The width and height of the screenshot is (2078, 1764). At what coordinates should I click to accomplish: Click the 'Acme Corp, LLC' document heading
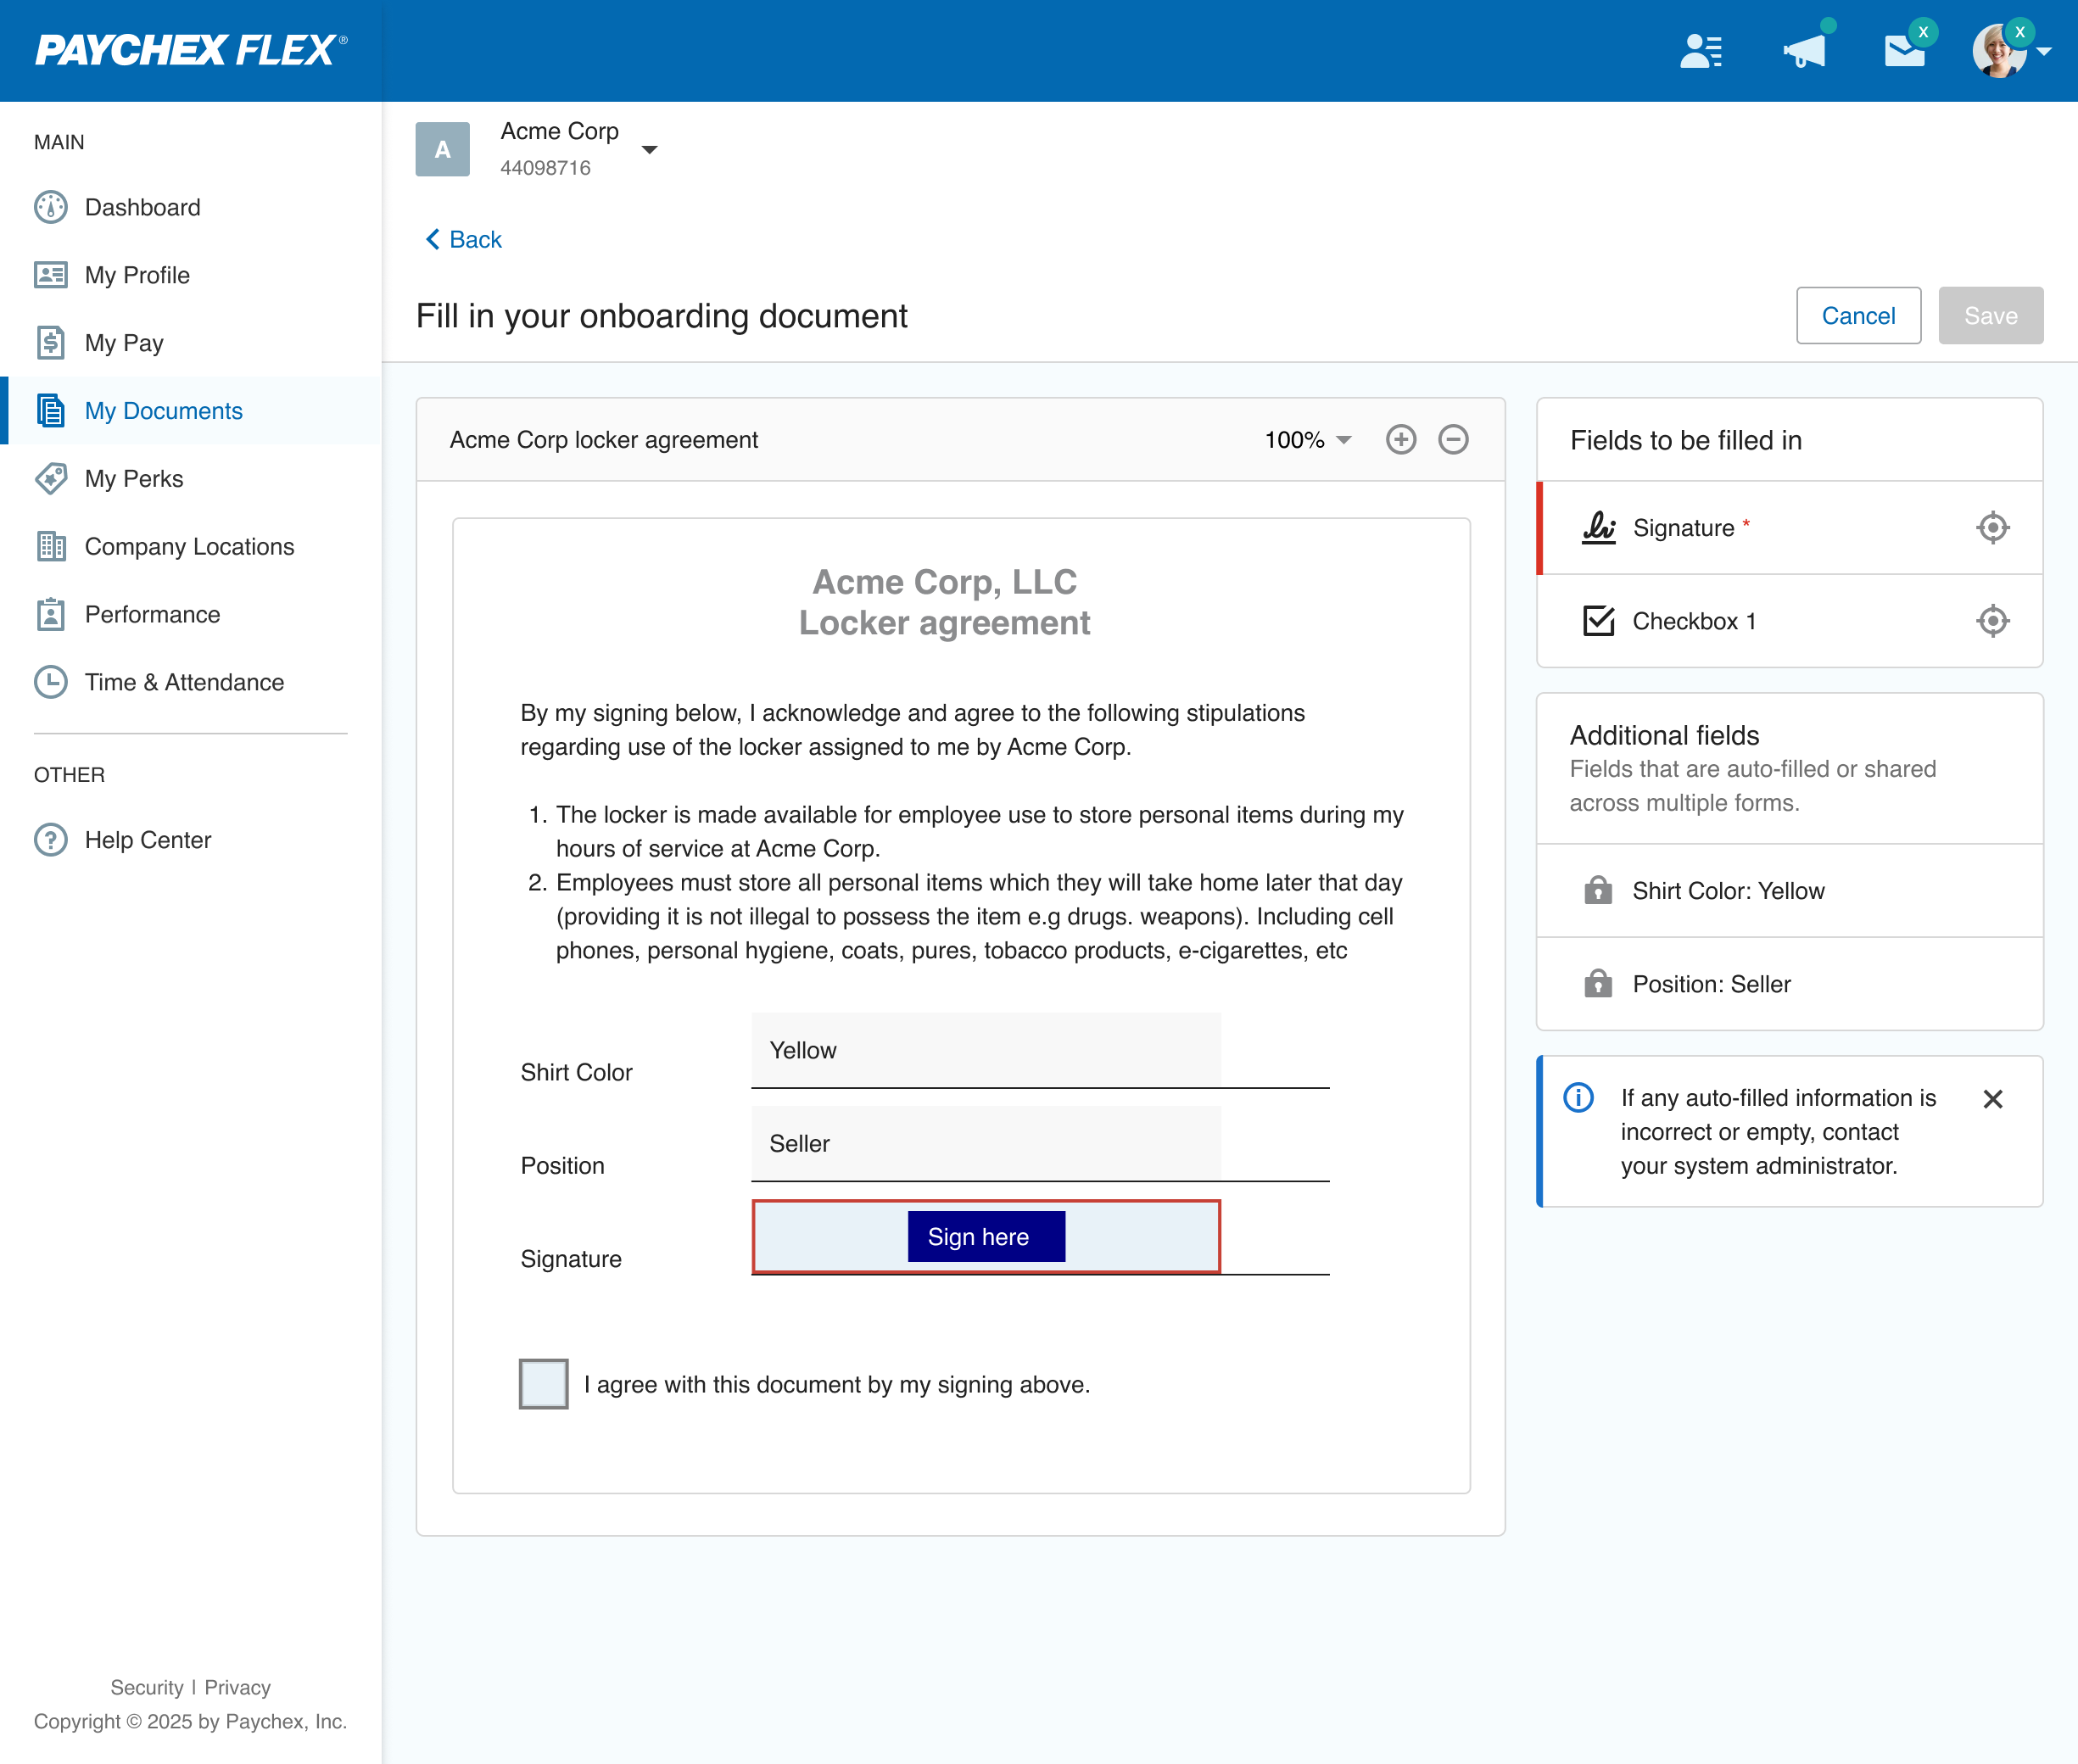pyautogui.click(x=944, y=582)
